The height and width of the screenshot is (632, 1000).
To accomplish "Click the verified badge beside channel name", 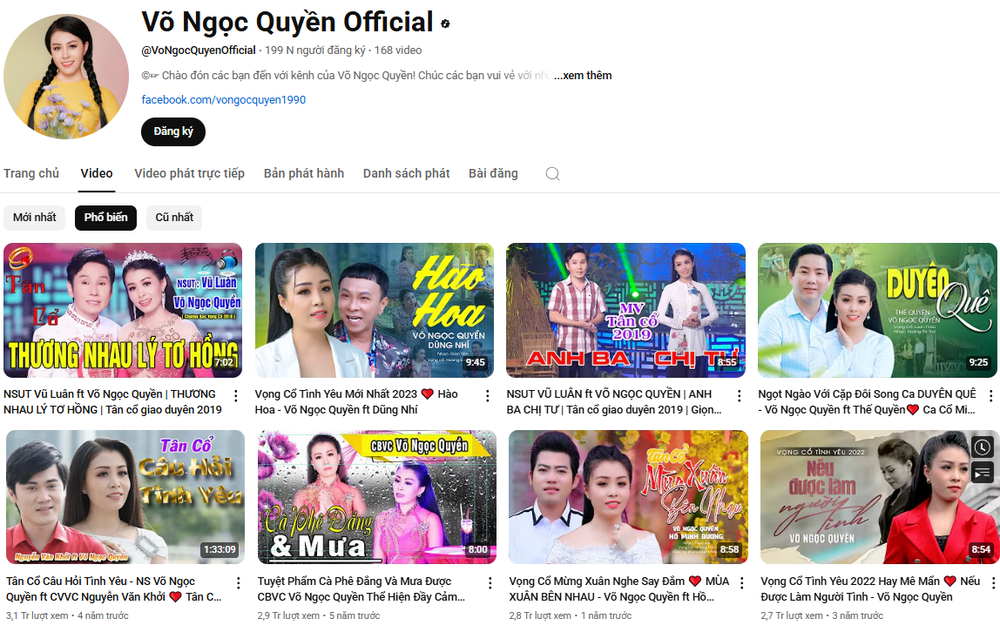I will tap(445, 24).
